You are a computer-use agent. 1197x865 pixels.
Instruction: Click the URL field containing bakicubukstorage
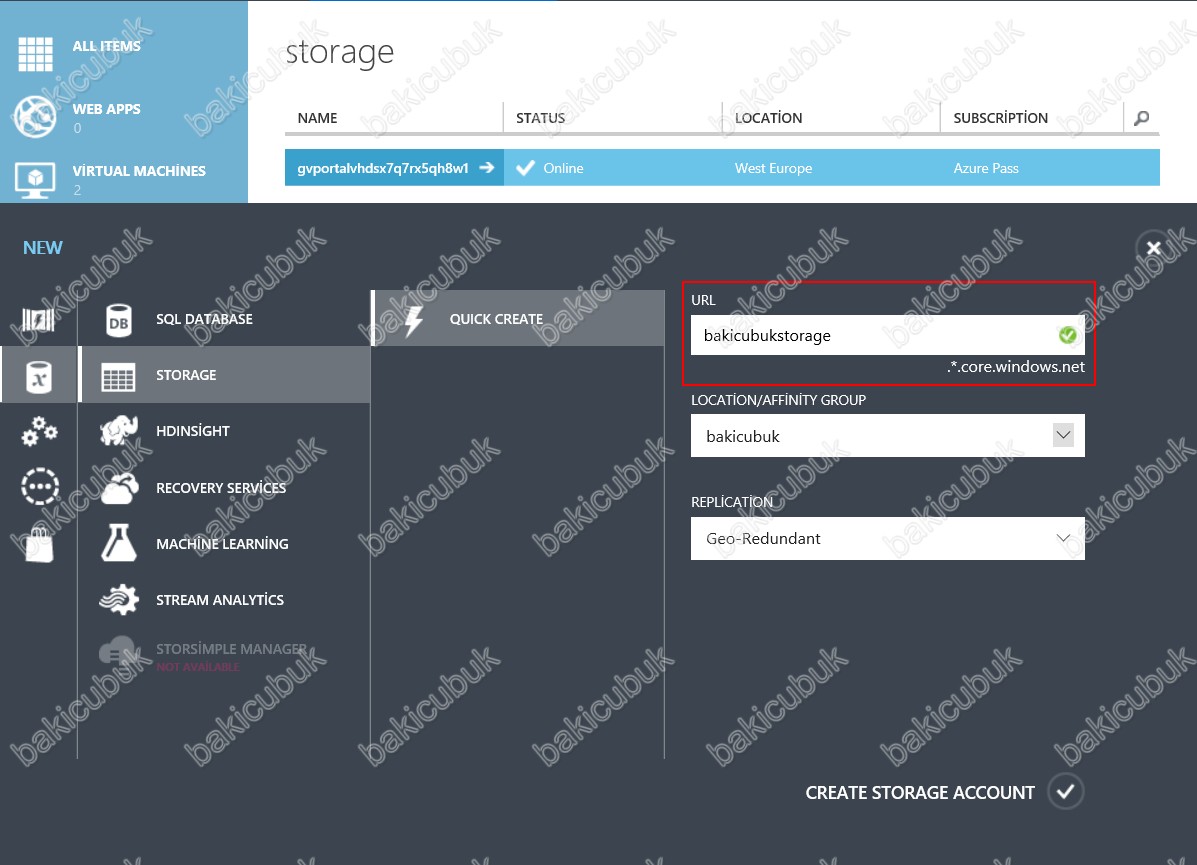[x=887, y=335]
